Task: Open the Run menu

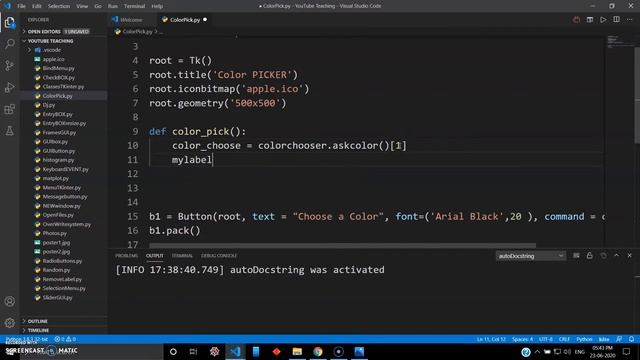Action: (x=113, y=6)
